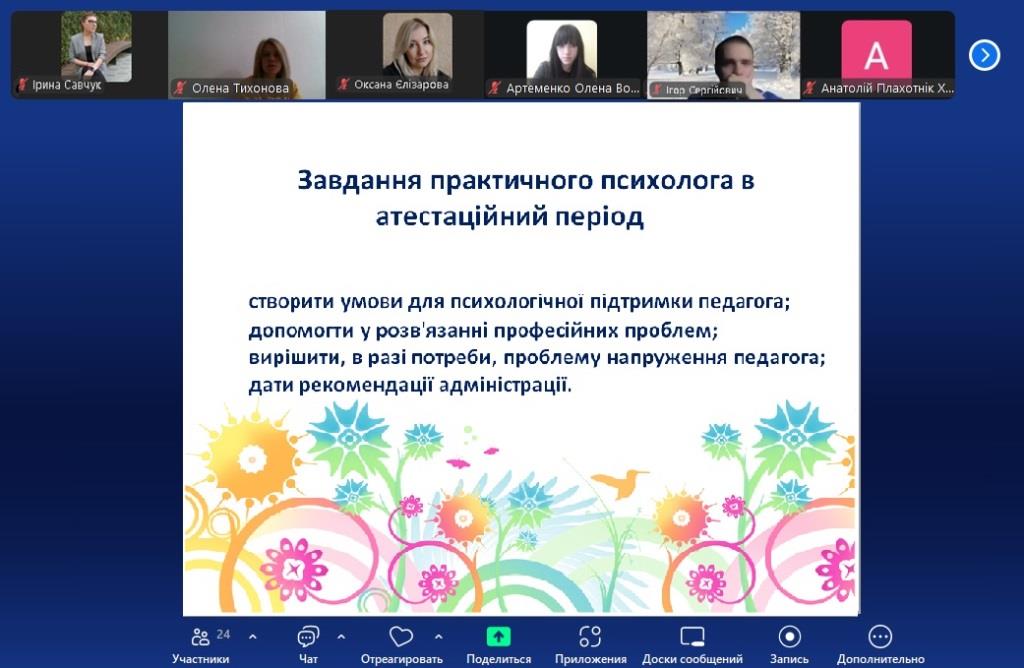This screenshot has height=668, width=1024.
Task: Click muted mic icon next to Оксана Єлізарова
Action: coord(343,85)
